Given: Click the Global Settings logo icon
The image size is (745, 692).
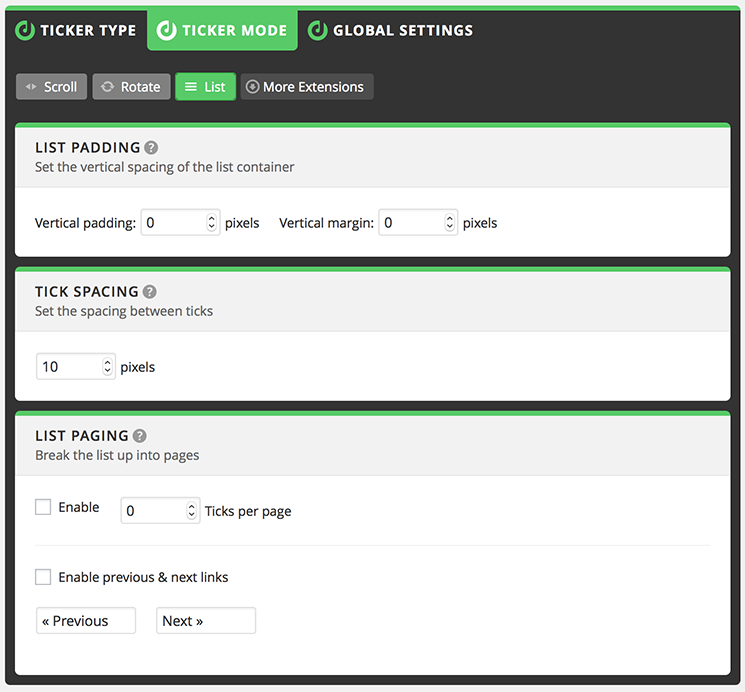Looking at the screenshot, I should point(318,30).
